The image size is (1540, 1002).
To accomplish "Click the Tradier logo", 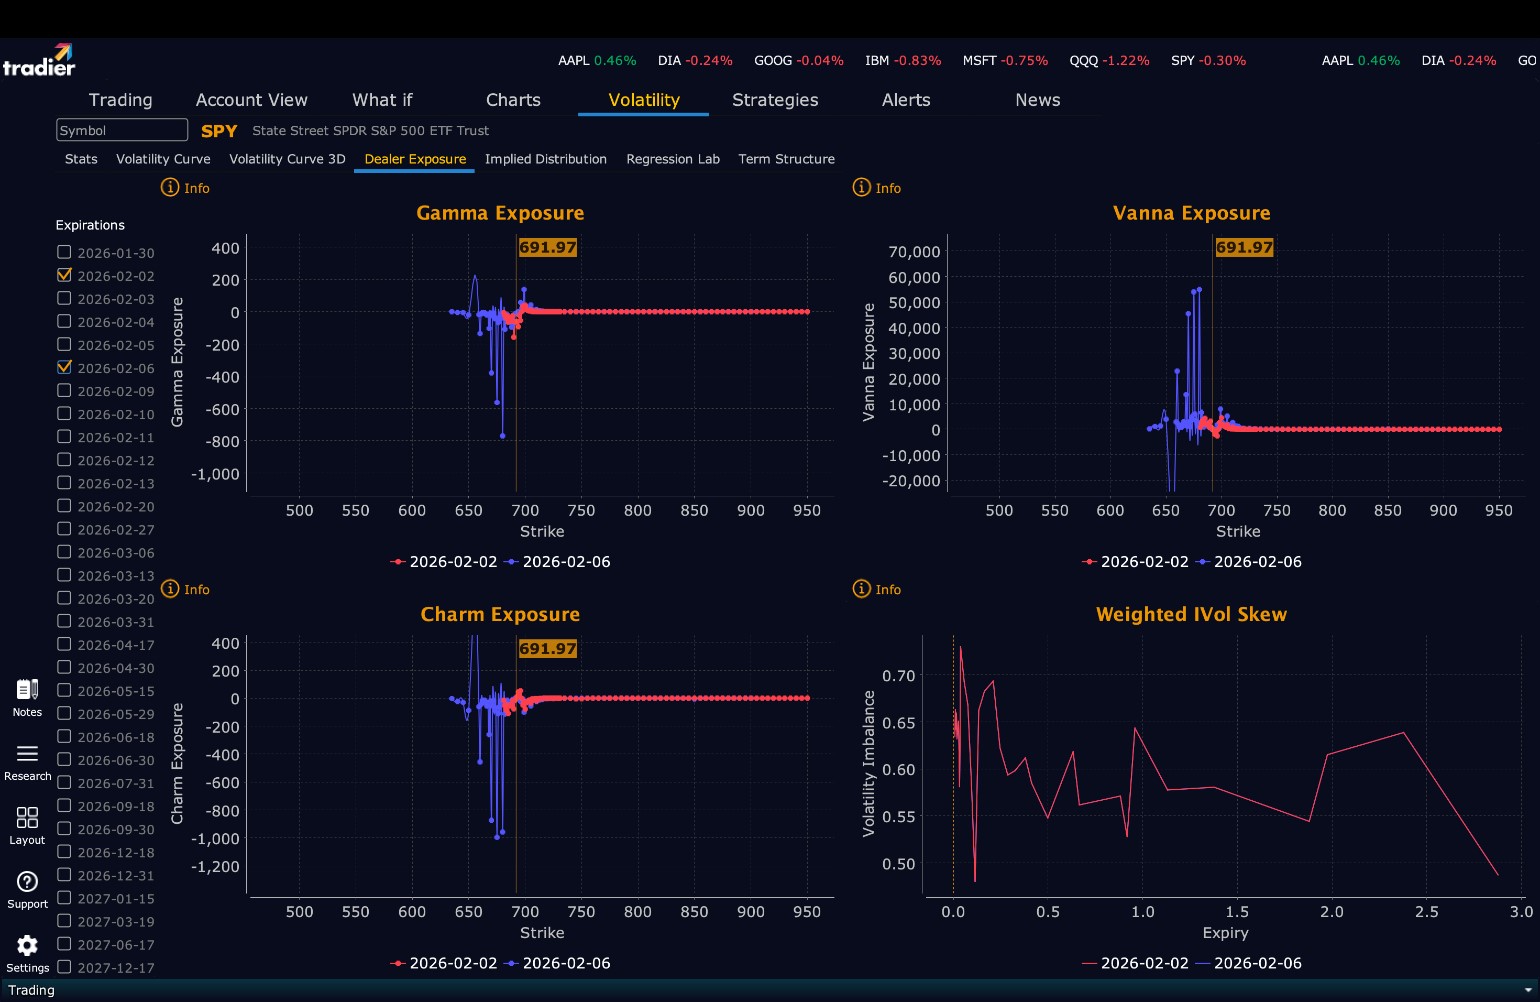I will click(x=39, y=60).
